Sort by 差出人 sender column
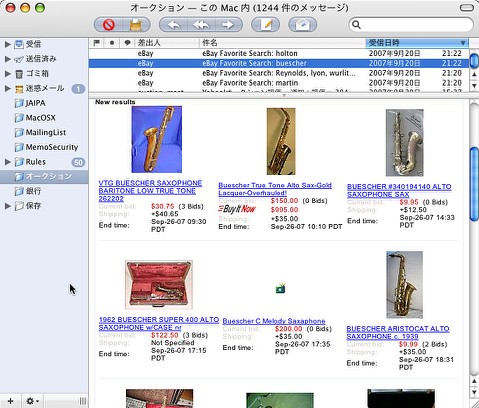Image resolution: width=479 pixels, height=408 pixels. [167, 43]
